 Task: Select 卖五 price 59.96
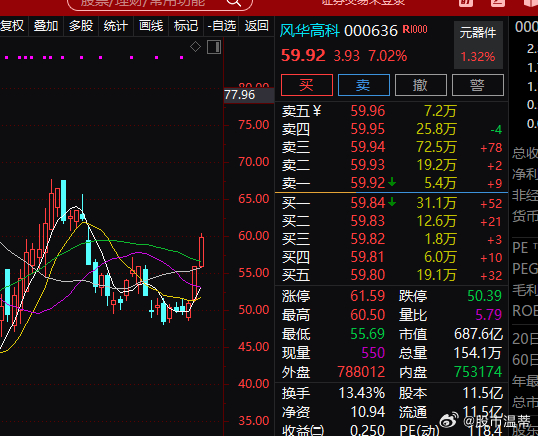click(368, 111)
